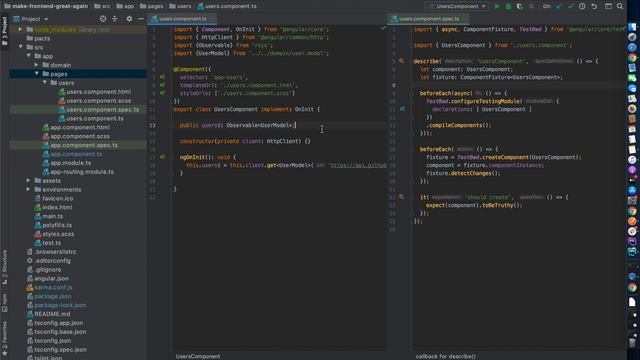Screen dimensions: 640x360
Task: Start debugging with the bug icon
Action: click(x=508, y=6)
